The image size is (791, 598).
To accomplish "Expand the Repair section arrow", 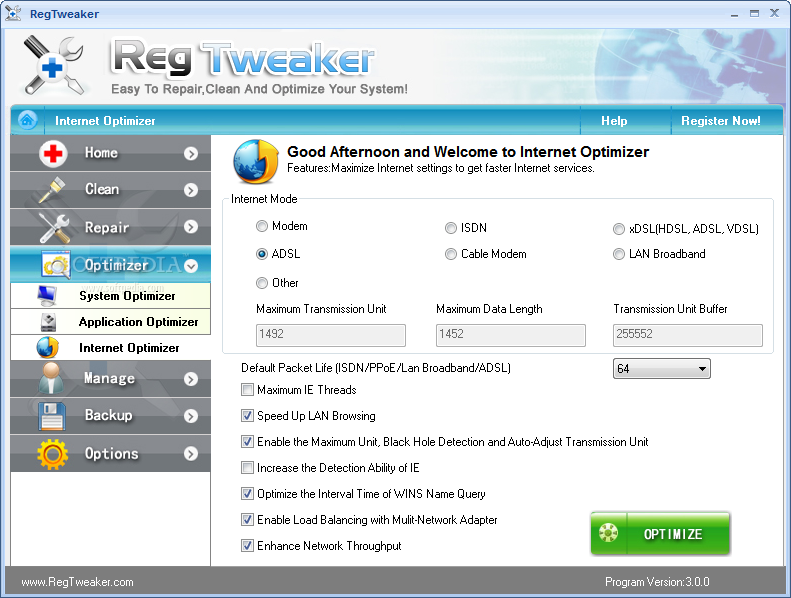I will click(x=191, y=227).
